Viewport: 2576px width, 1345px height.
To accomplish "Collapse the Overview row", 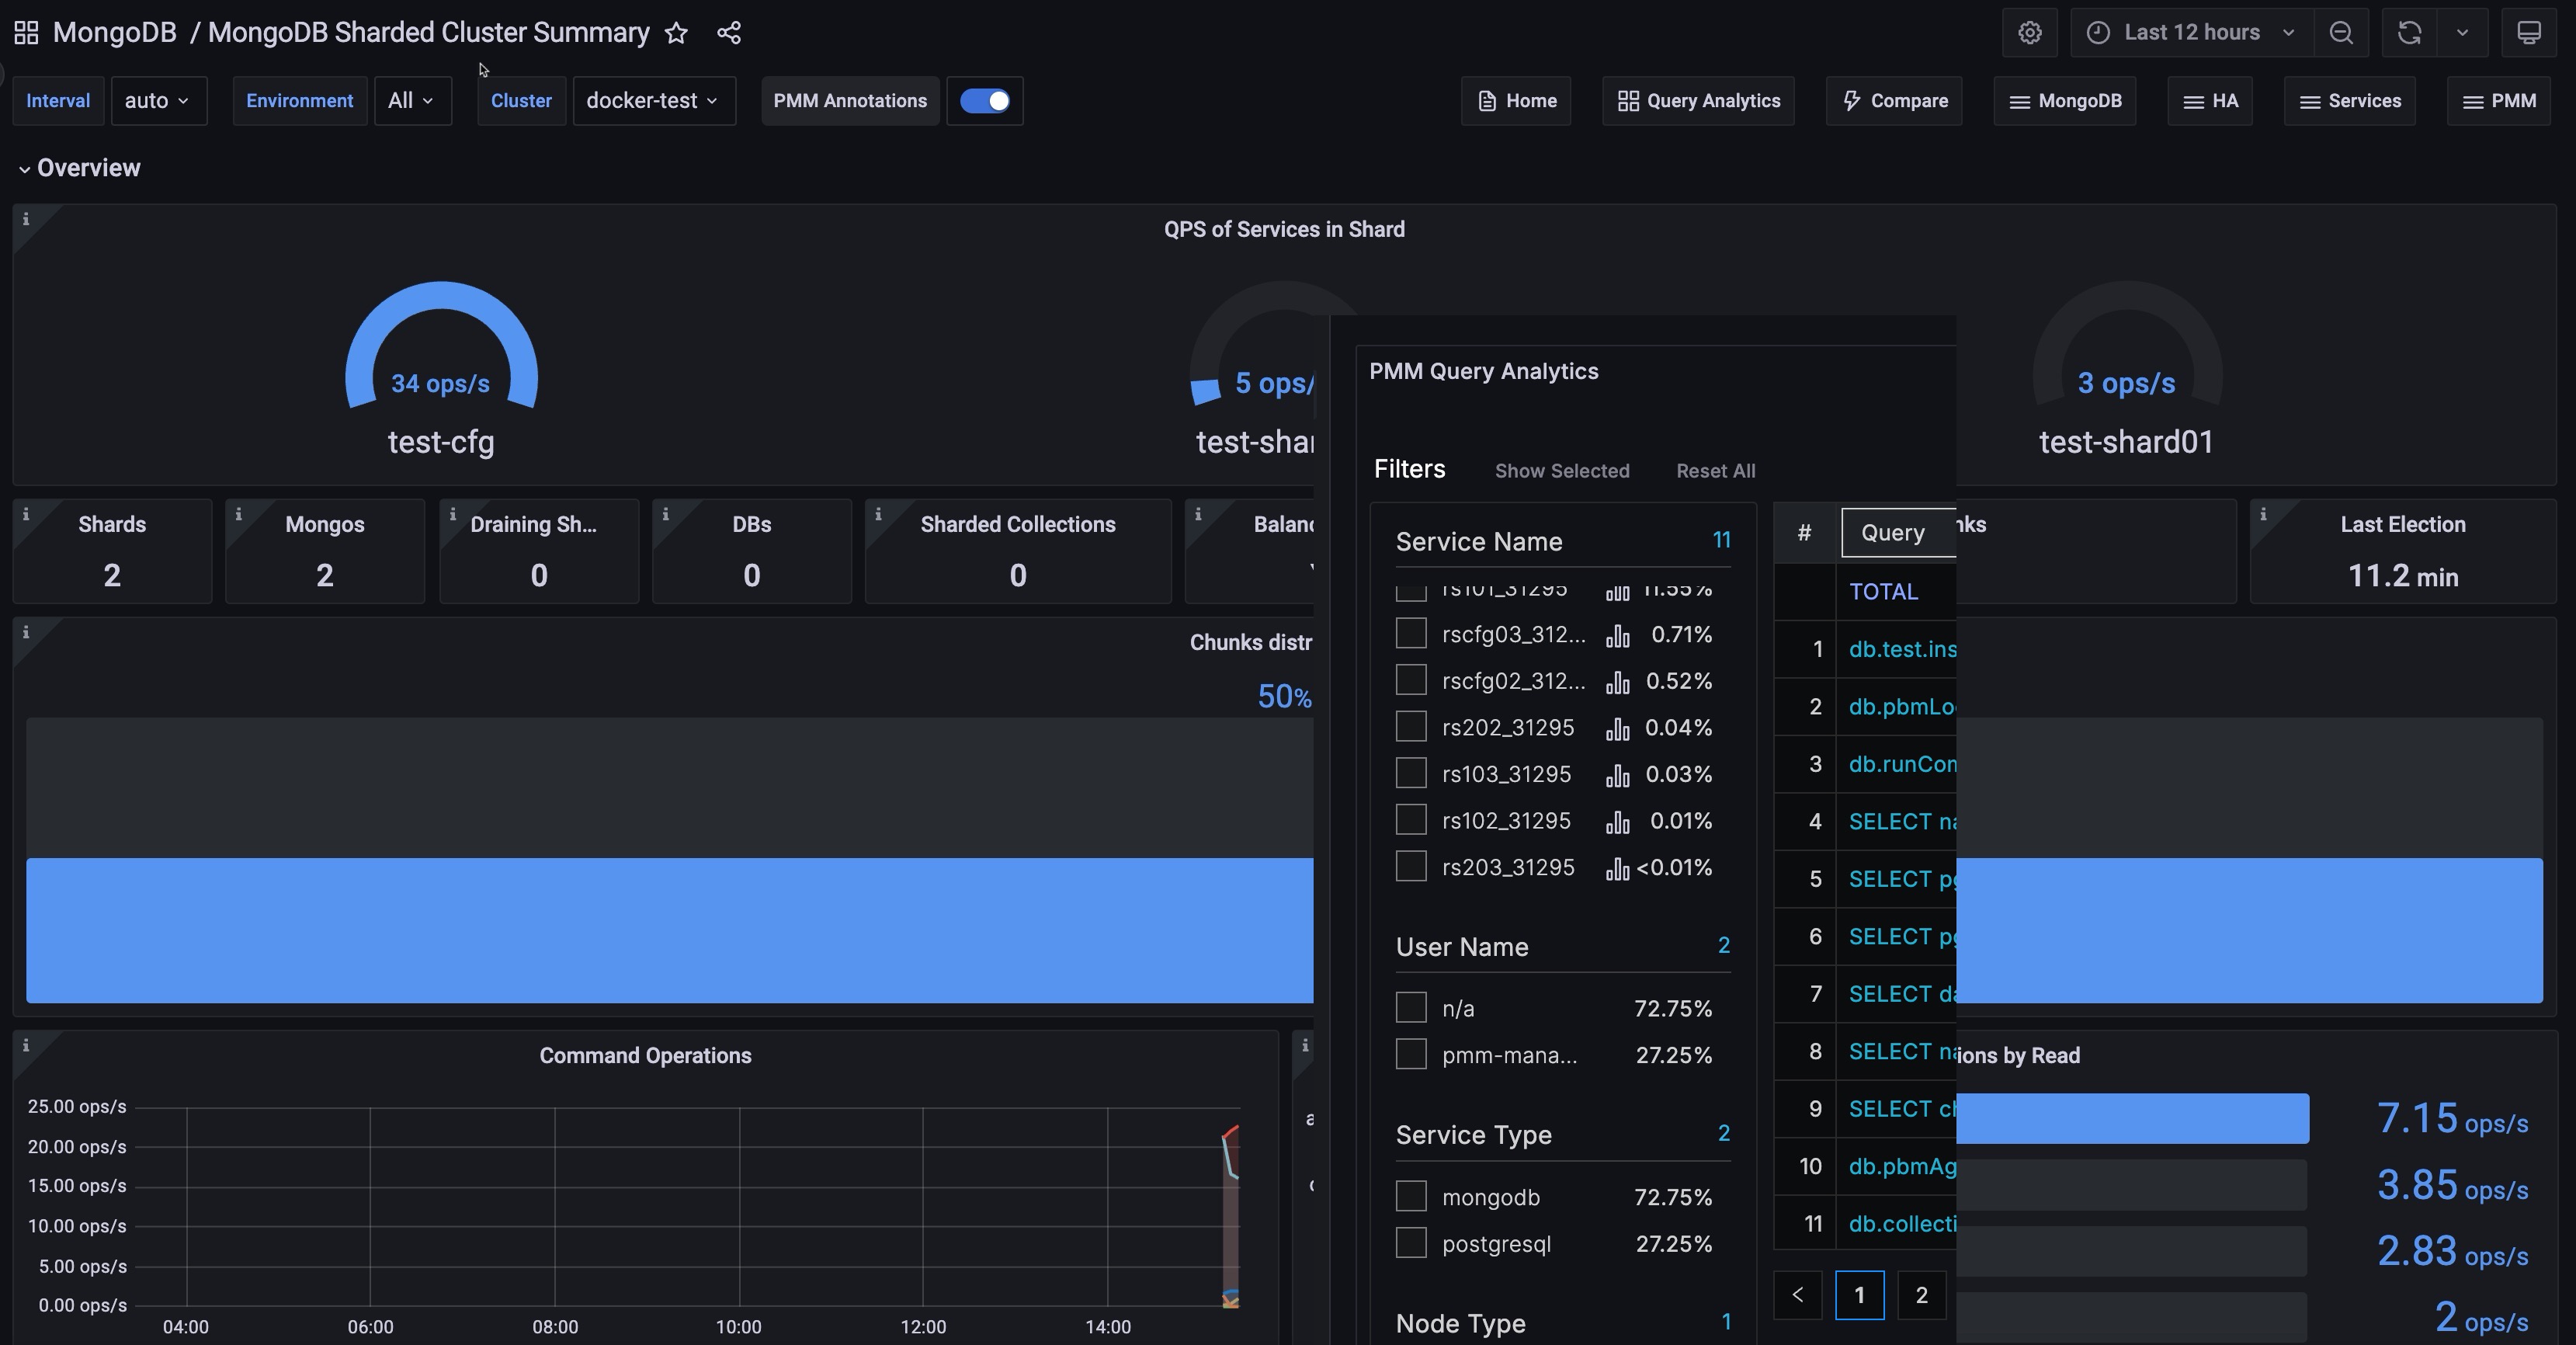I will [x=79, y=168].
